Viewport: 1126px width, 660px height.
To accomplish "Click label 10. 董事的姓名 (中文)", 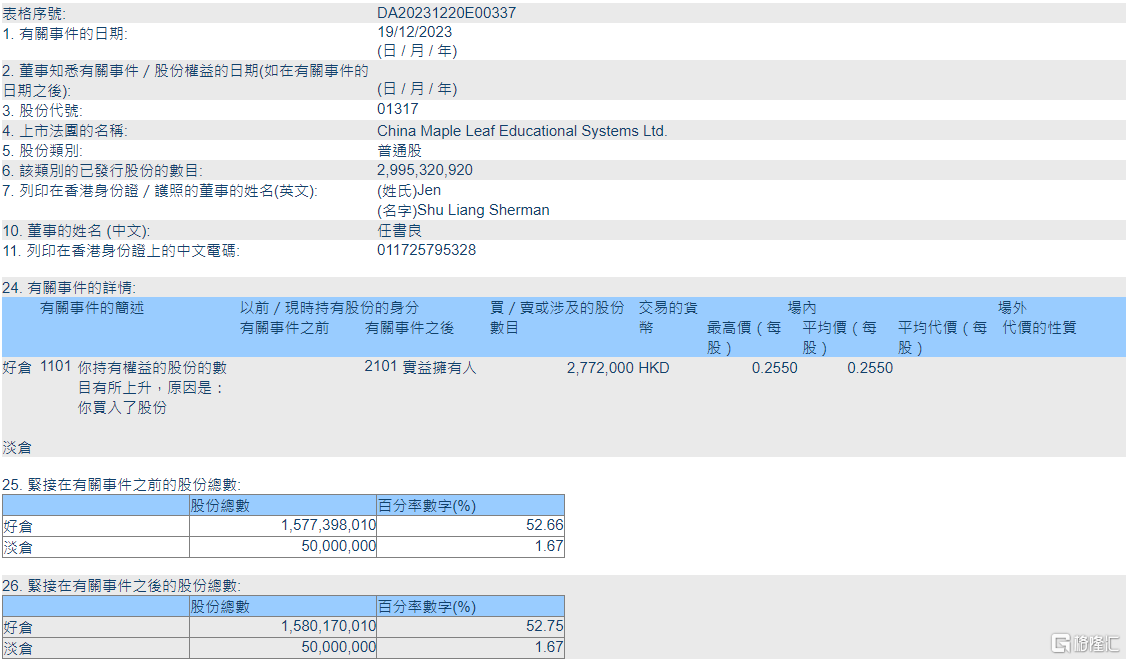I will [76, 231].
